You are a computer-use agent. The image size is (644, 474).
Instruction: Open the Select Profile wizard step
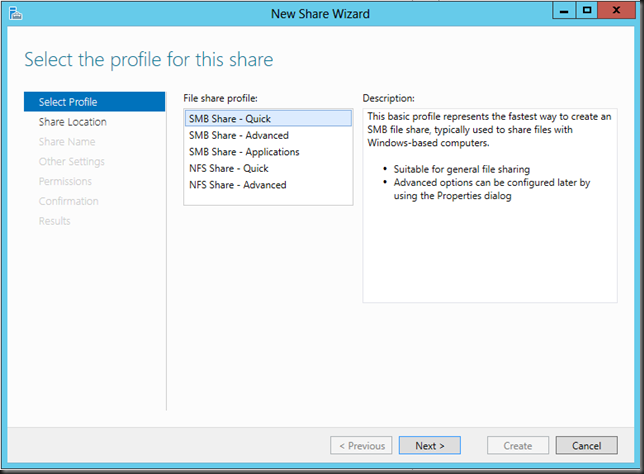click(94, 101)
